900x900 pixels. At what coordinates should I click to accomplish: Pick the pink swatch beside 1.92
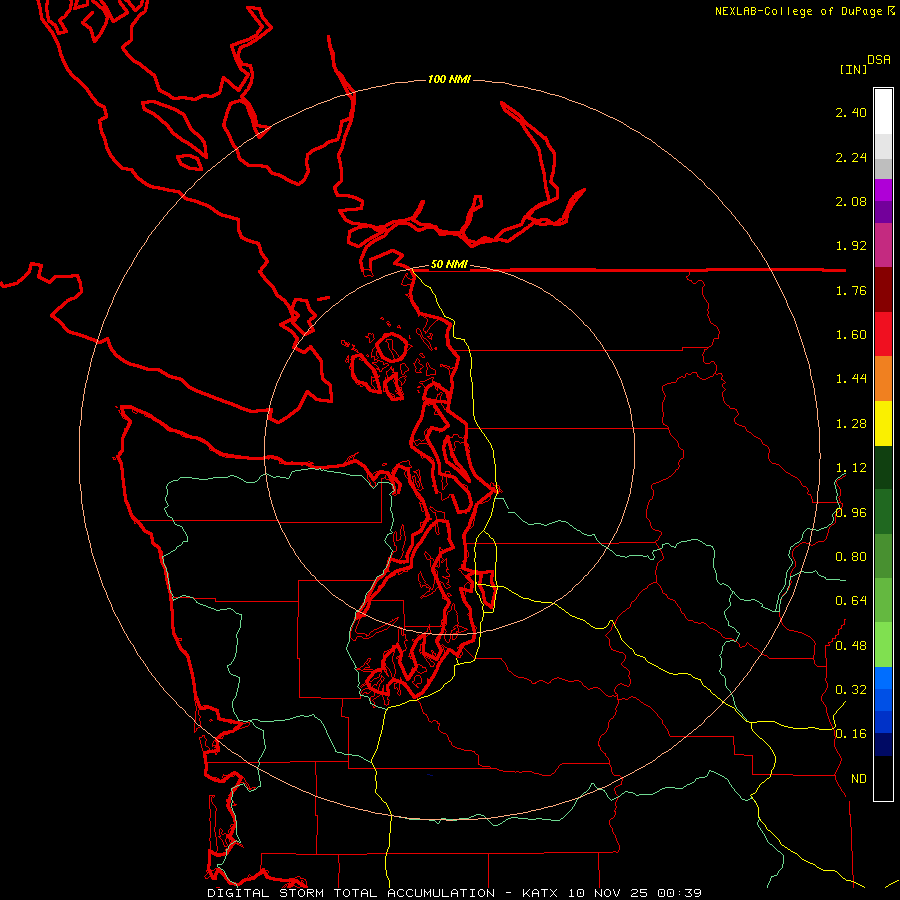[883, 245]
